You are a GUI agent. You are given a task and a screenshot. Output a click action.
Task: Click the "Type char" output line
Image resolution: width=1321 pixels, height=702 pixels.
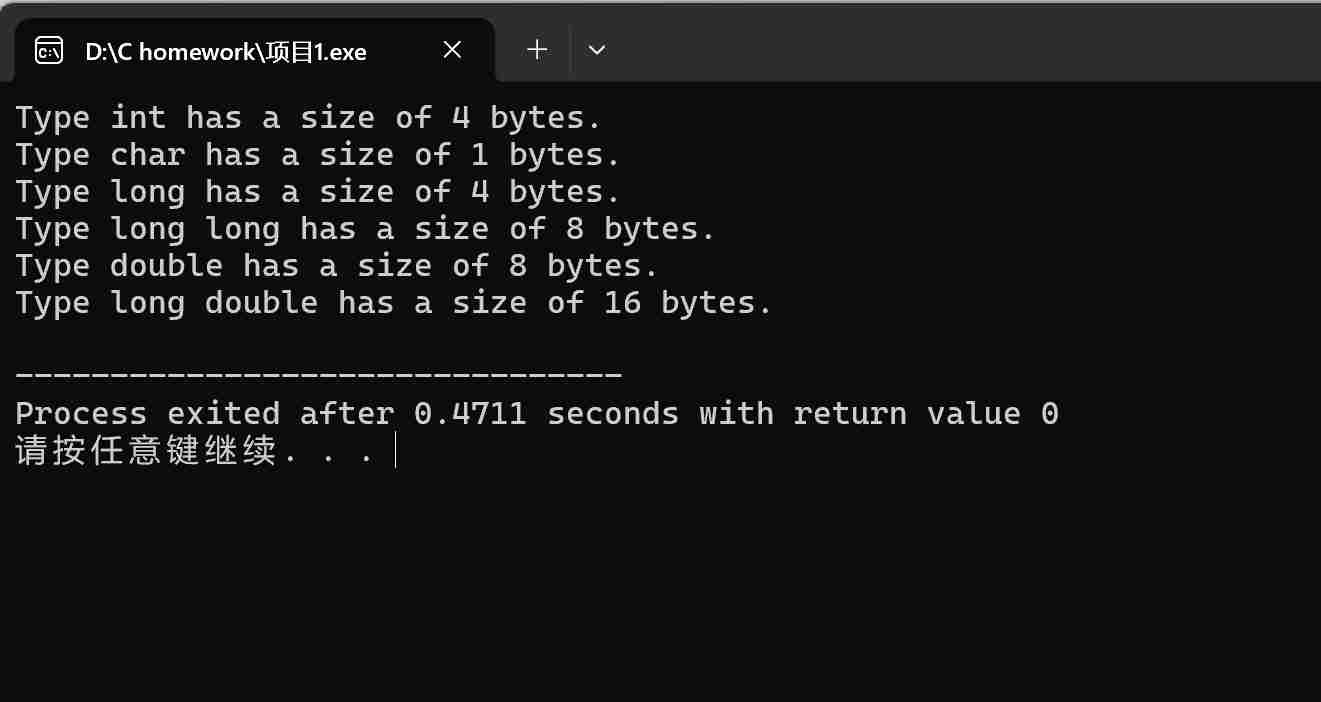317,155
